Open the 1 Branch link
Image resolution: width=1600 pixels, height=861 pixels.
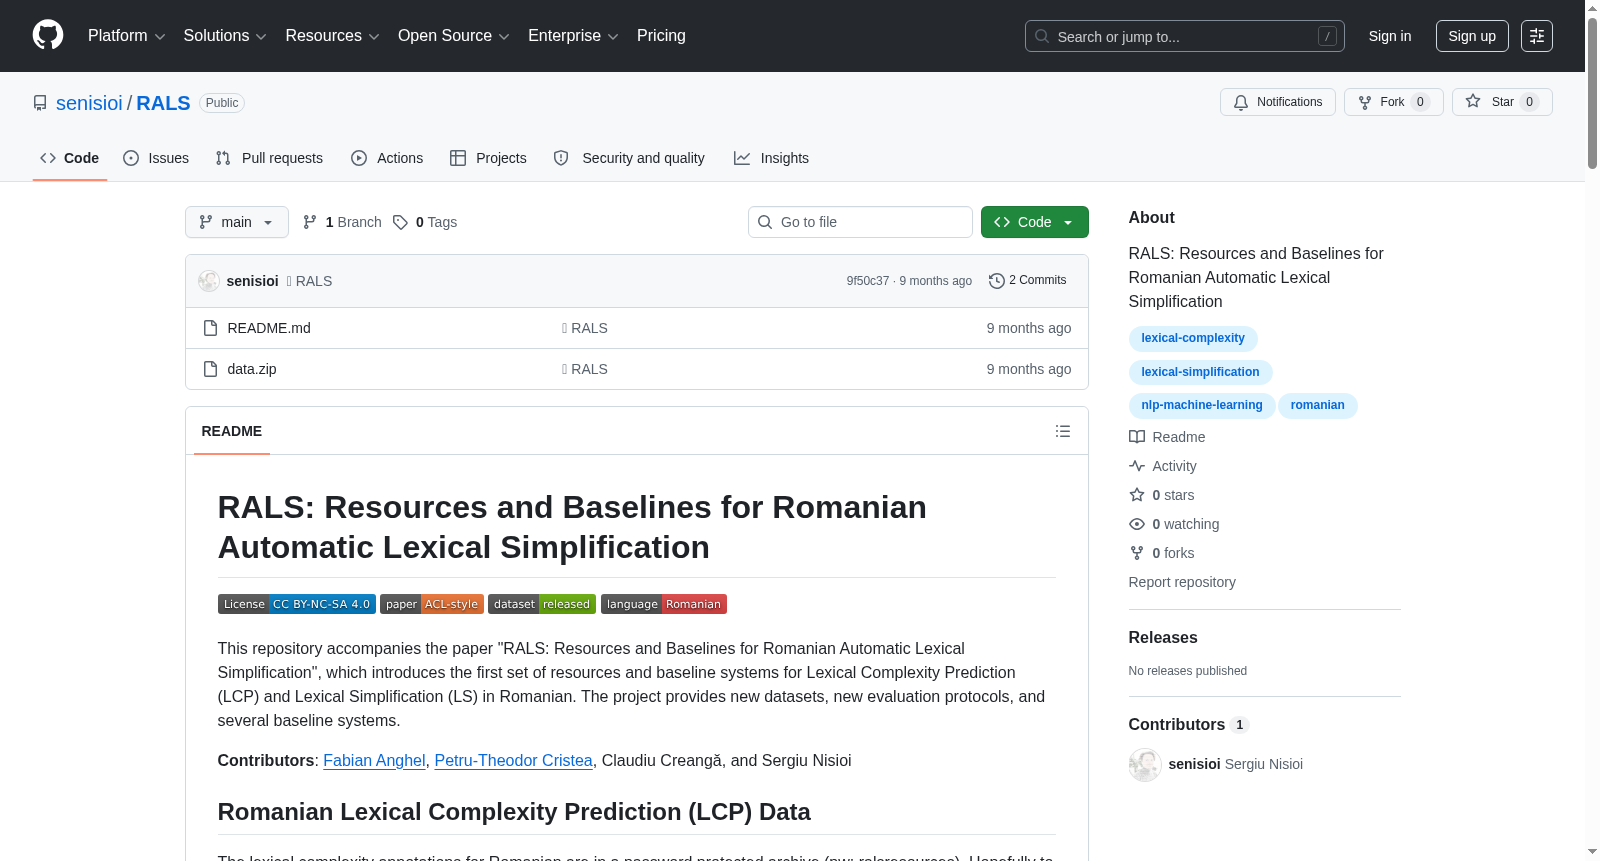[x=343, y=222]
